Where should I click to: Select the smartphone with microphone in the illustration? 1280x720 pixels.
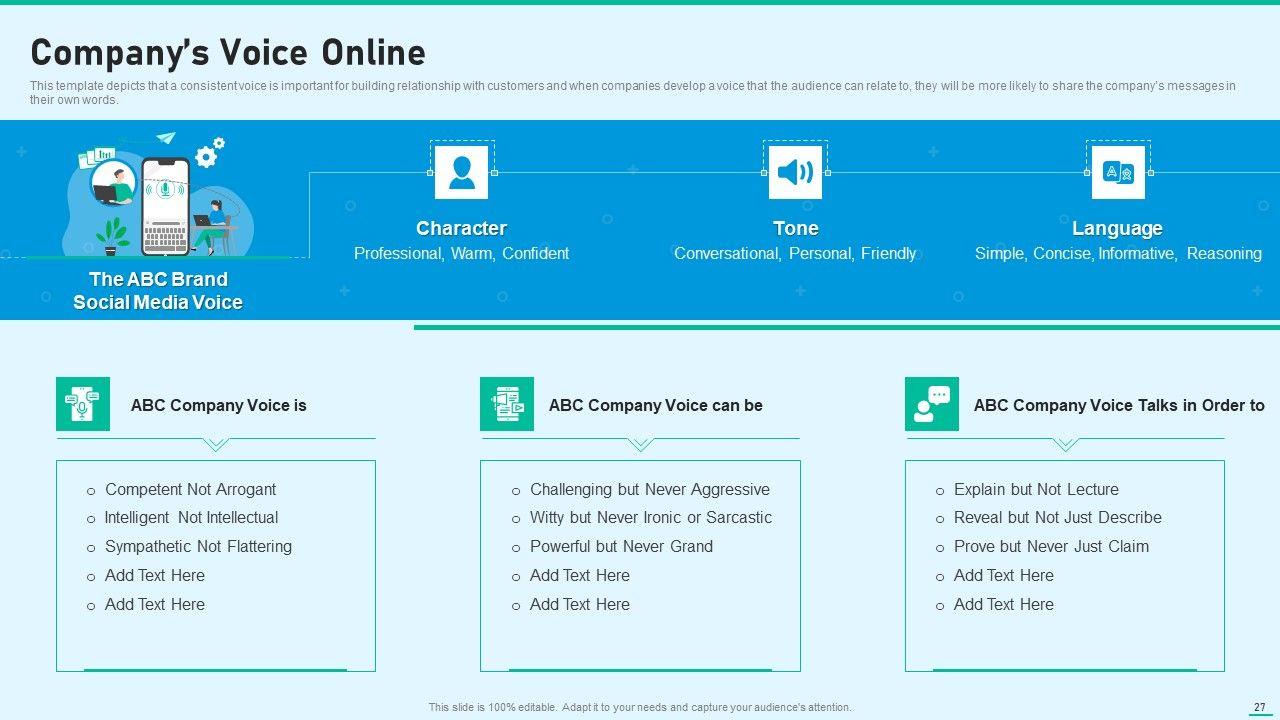[165, 206]
